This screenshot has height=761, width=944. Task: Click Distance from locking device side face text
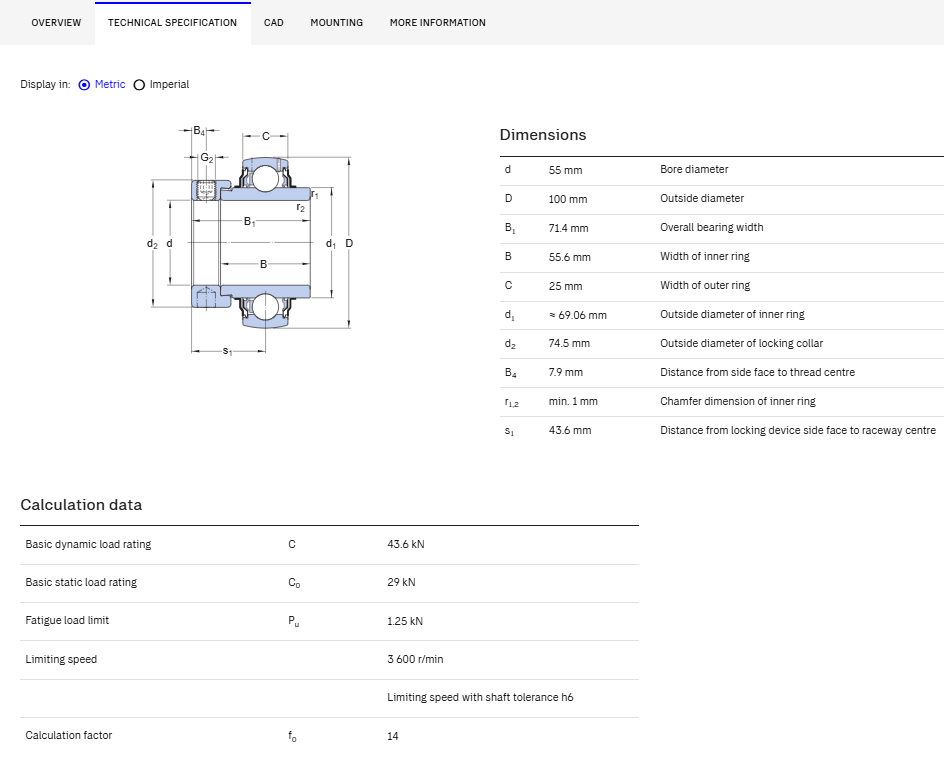(798, 430)
